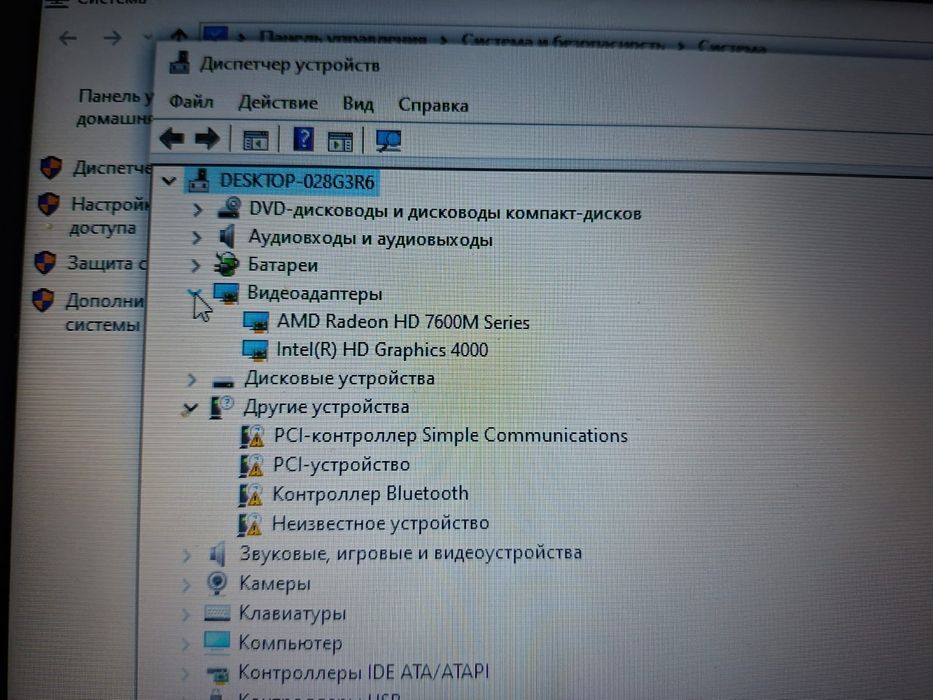
Task: Select PCI-контроллер Simple Communications device
Action: tap(450, 436)
